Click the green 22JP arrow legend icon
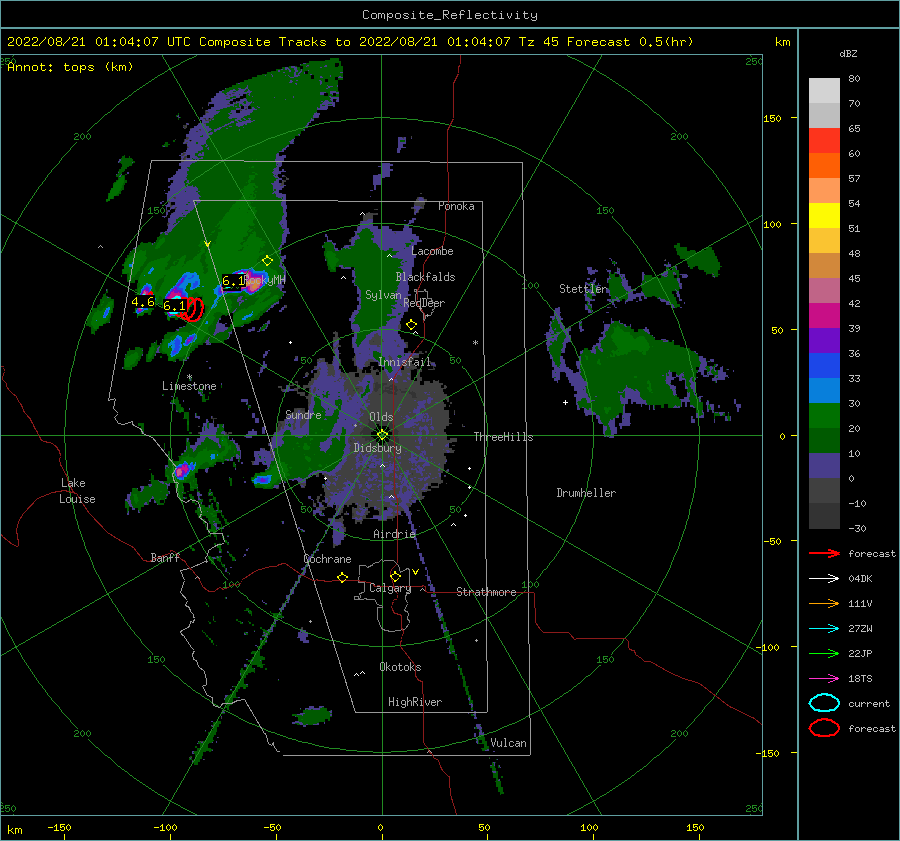This screenshot has height=841, width=900. (x=824, y=653)
